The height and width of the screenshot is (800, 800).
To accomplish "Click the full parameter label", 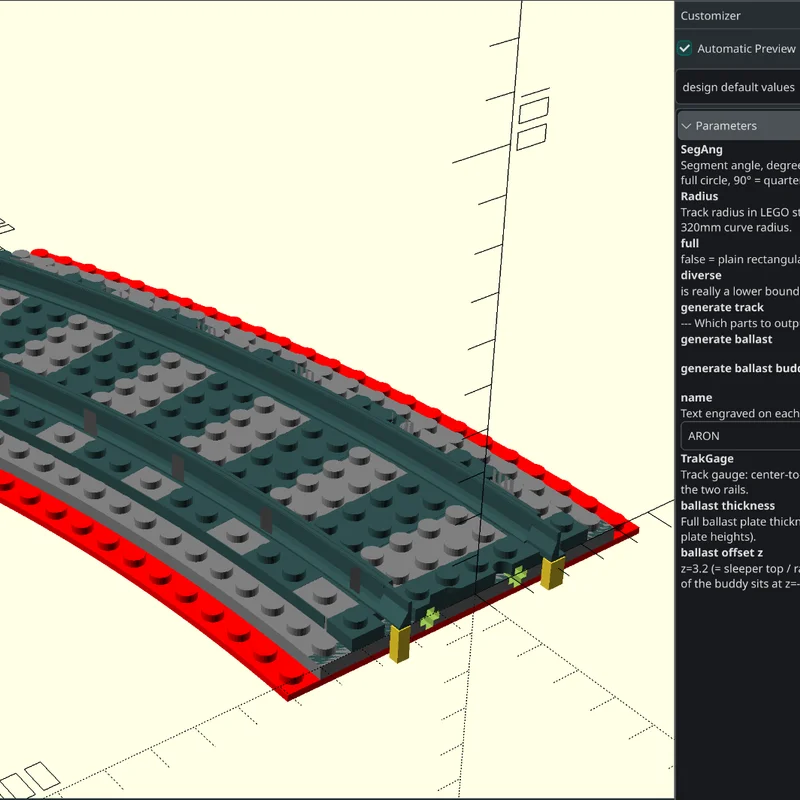I will (x=690, y=243).
